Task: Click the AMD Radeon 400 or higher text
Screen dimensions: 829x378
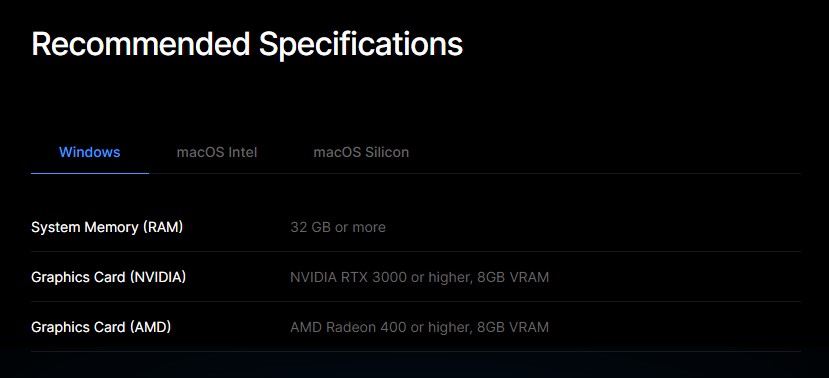Action: point(380,327)
